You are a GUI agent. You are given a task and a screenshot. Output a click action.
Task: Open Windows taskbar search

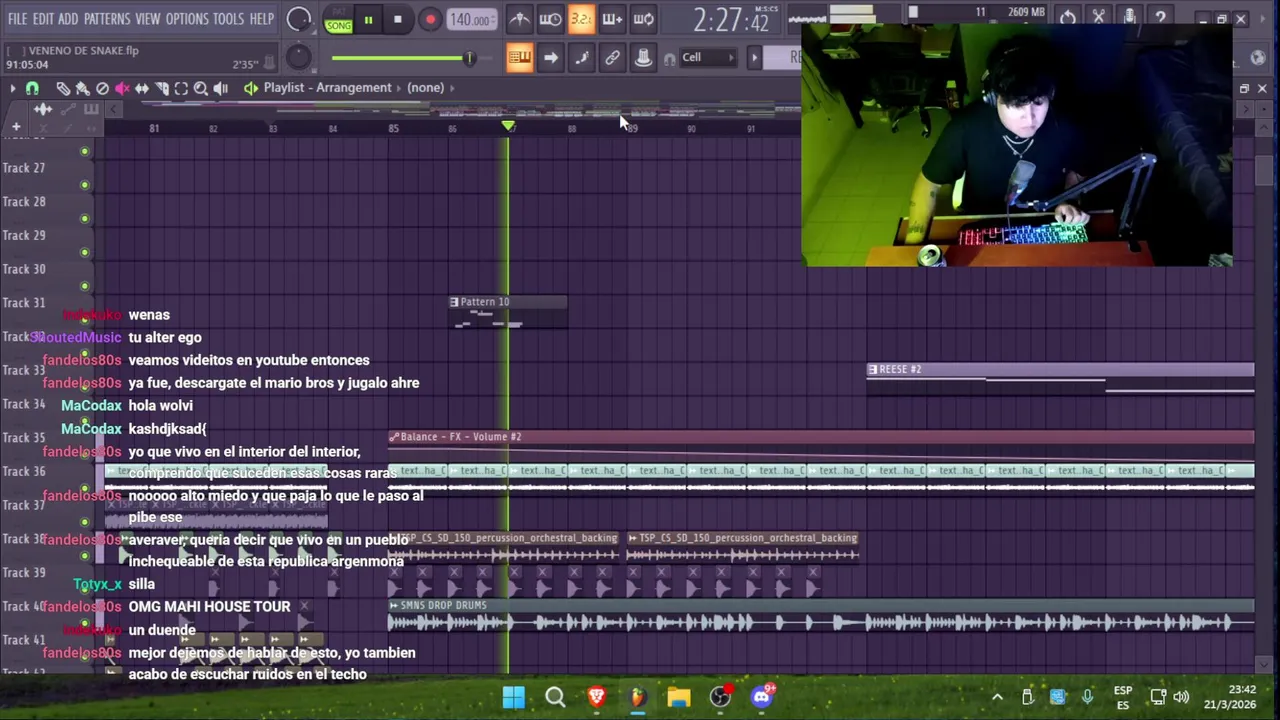click(555, 697)
